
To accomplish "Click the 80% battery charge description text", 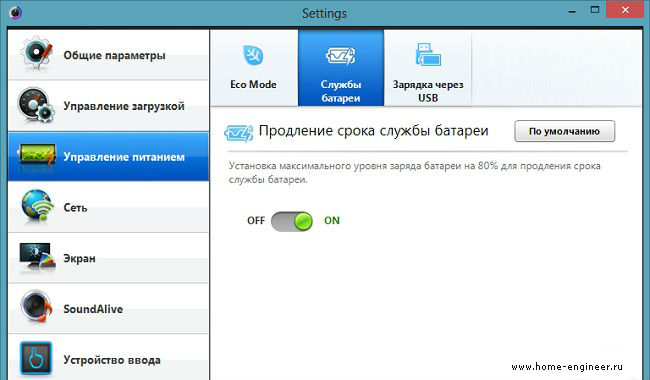I will tap(415, 172).
